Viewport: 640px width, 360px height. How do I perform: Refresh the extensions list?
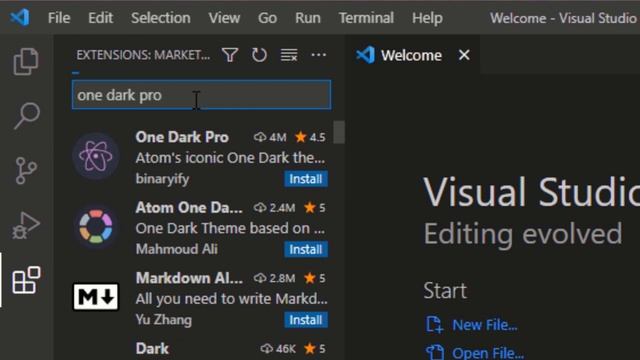point(259,55)
